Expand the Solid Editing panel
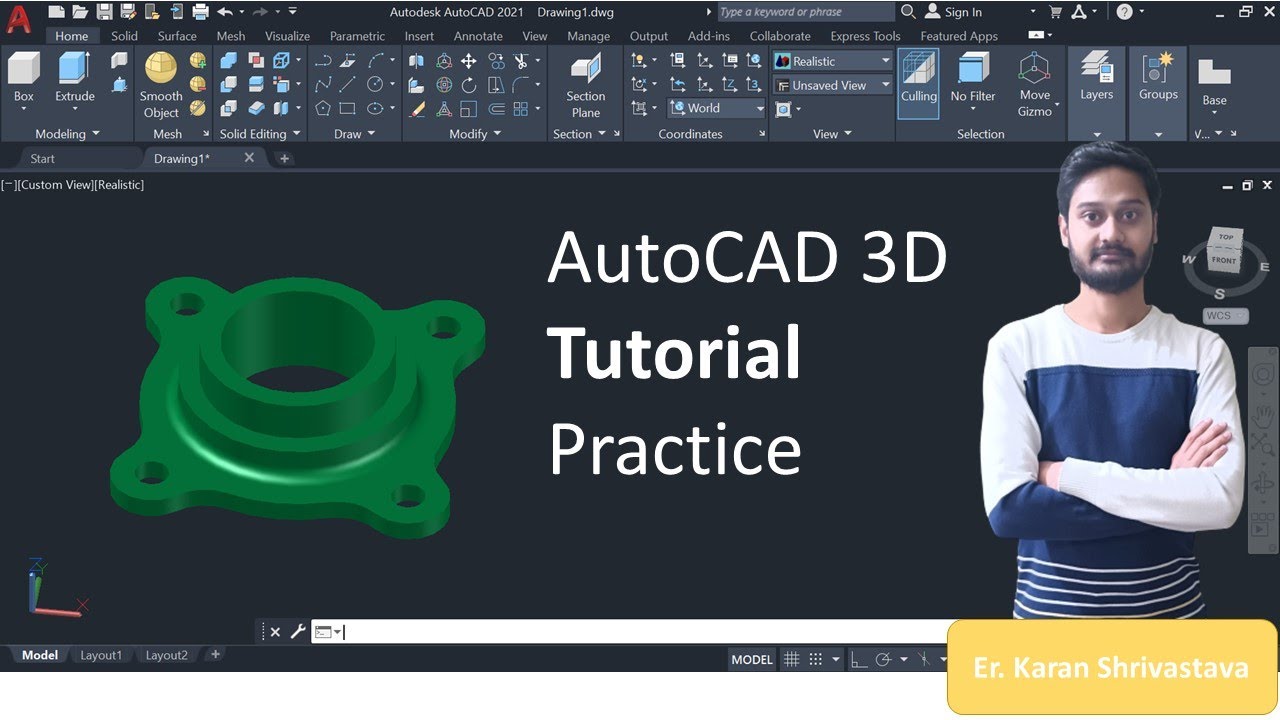The height and width of the screenshot is (720, 1280). click(260, 134)
